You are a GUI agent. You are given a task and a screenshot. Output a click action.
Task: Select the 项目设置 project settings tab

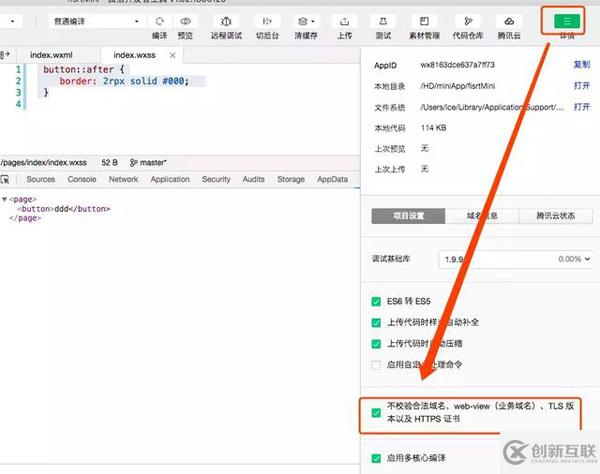coord(408,216)
